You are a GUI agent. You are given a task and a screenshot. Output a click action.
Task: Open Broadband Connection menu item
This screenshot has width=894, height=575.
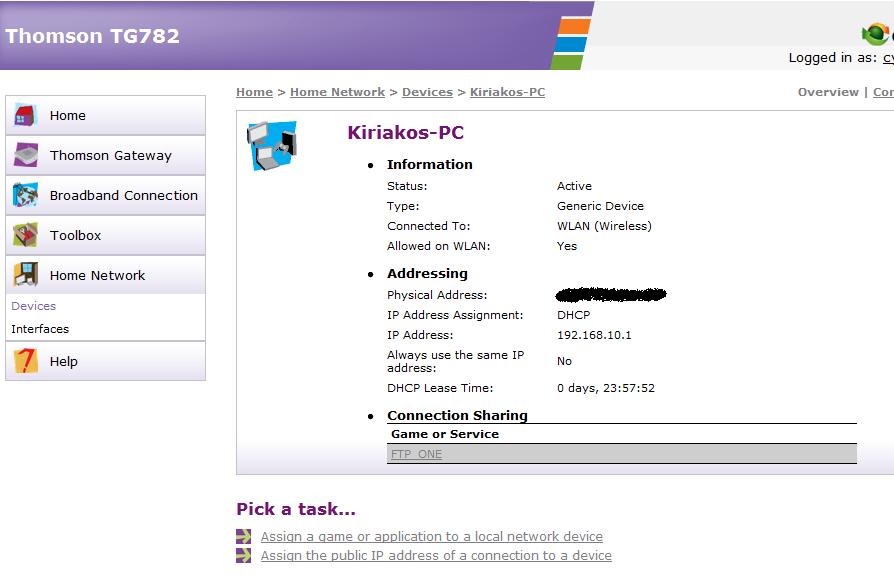click(x=105, y=195)
